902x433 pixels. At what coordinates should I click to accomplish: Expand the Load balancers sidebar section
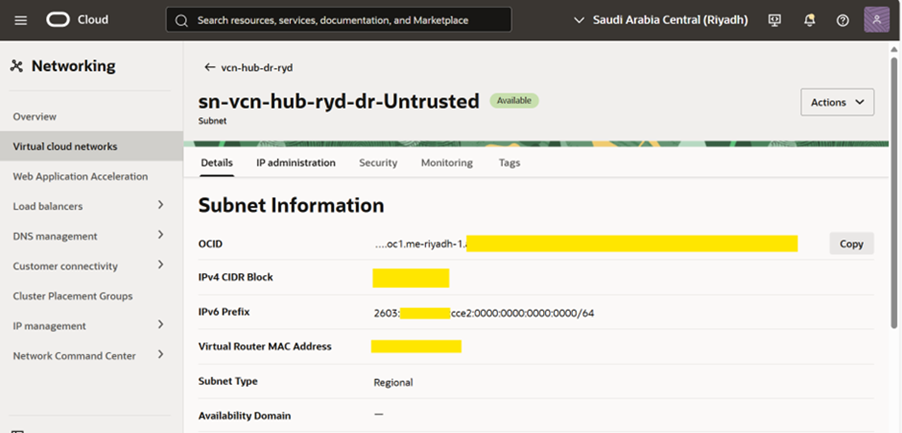pyautogui.click(x=161, y=206)
